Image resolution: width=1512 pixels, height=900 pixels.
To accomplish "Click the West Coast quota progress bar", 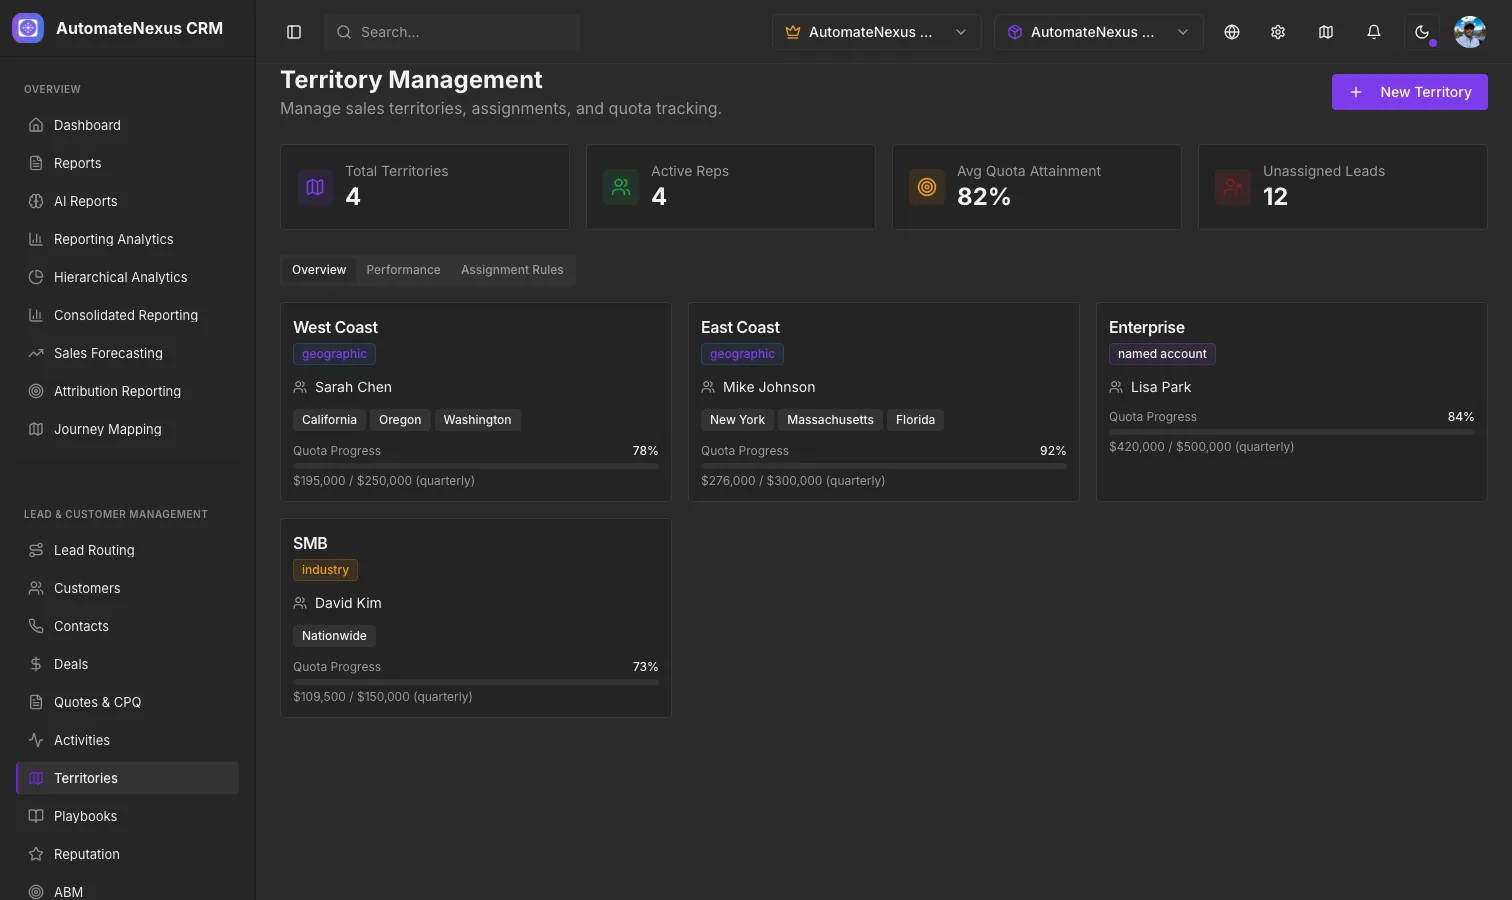I will click(476, 466).
